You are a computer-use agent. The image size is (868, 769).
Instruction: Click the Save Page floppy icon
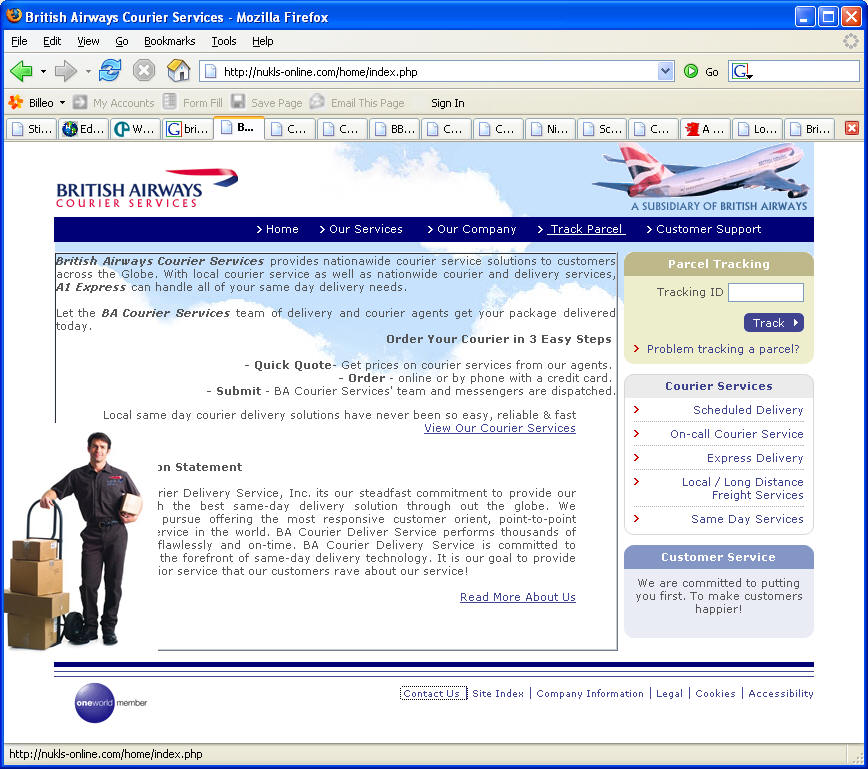click(x=238, y=102)
